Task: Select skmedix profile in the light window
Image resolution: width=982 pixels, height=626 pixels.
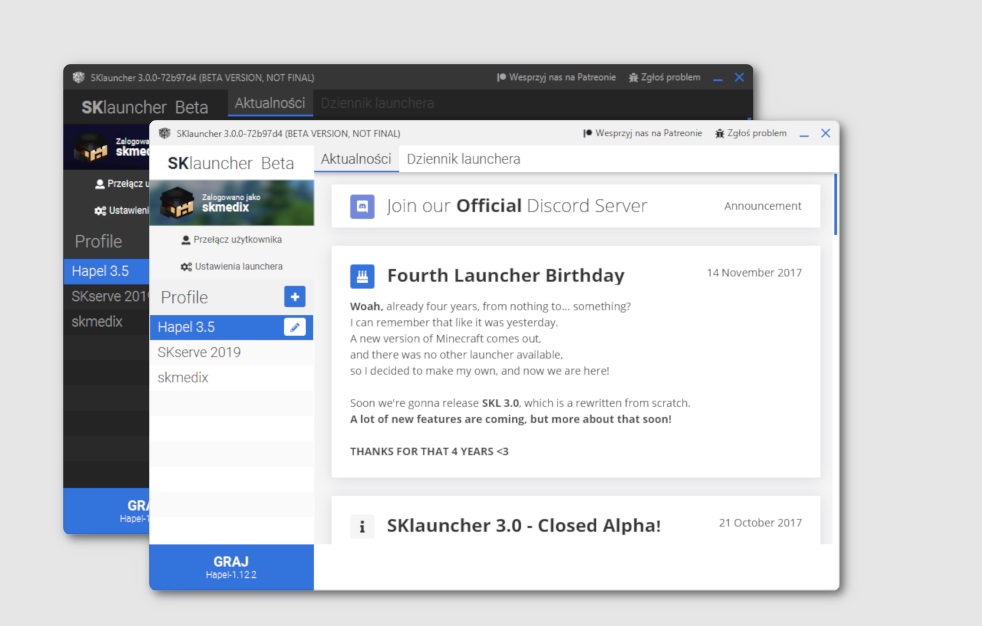Action: coord(231,377)
